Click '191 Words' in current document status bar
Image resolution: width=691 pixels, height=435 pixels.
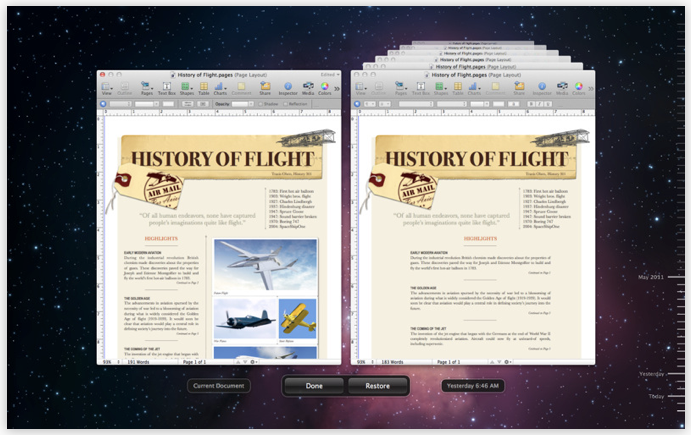[x=138, y=362]
